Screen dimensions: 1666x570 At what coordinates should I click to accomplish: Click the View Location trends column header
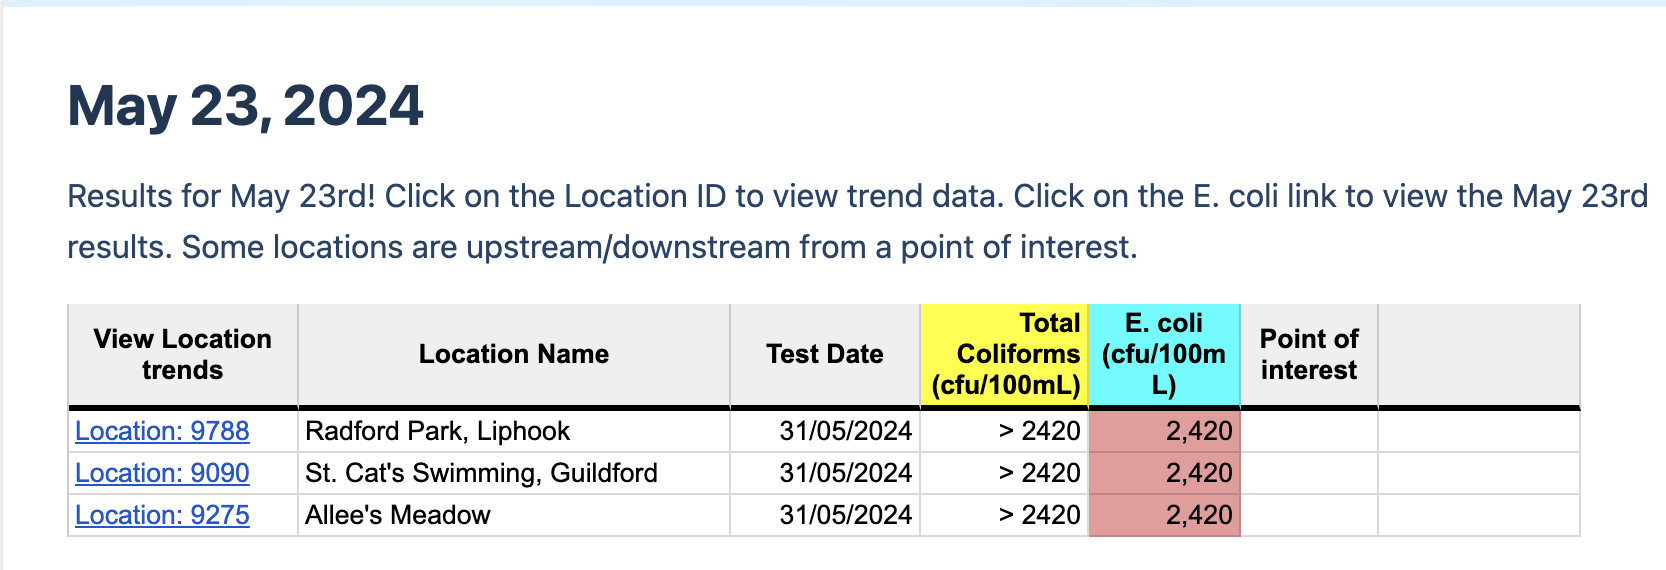(182, 355)
